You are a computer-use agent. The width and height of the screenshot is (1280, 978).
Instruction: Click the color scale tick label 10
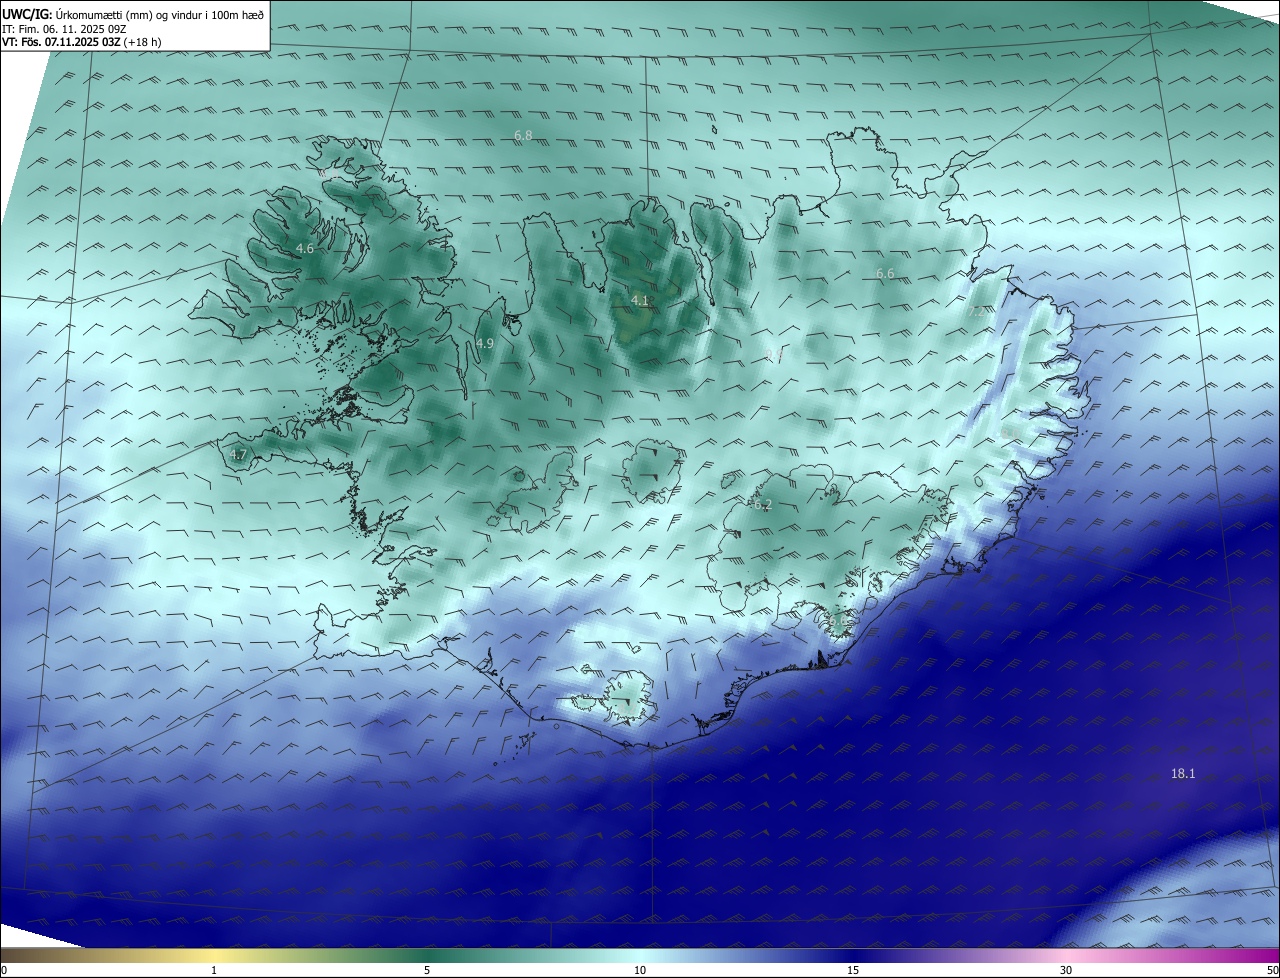(640, 970)
